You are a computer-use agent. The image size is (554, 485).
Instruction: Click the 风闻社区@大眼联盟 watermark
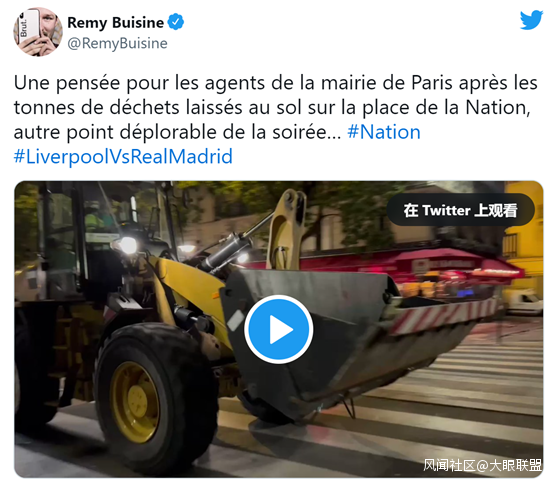(x=482, y=465)
